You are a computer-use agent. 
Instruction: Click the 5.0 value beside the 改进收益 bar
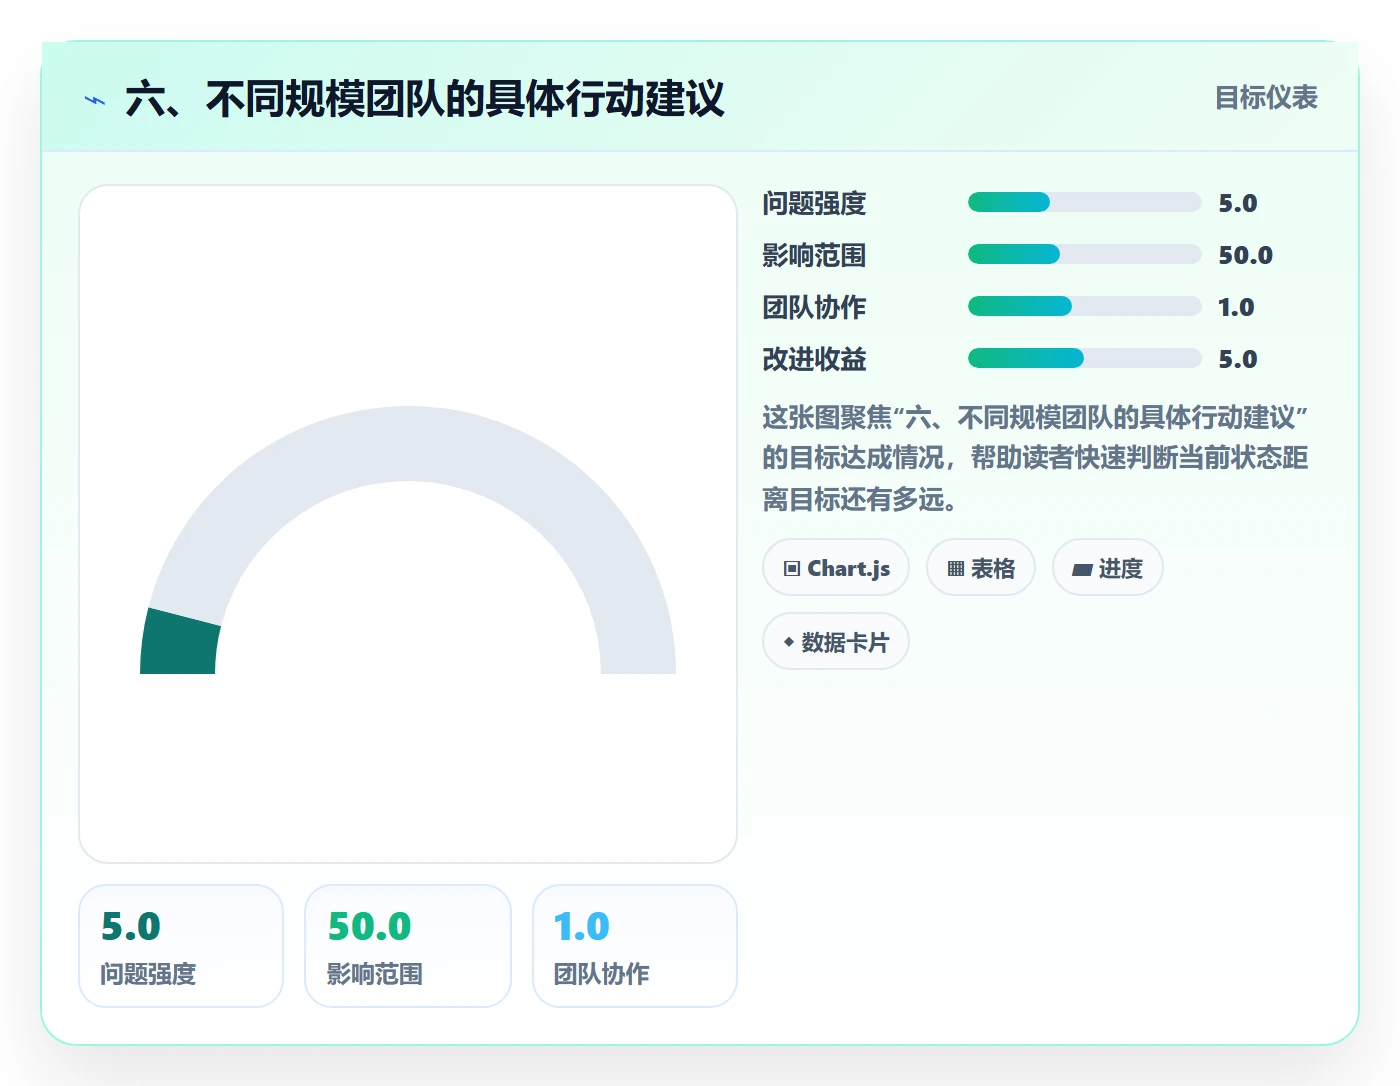(1237, 359)
